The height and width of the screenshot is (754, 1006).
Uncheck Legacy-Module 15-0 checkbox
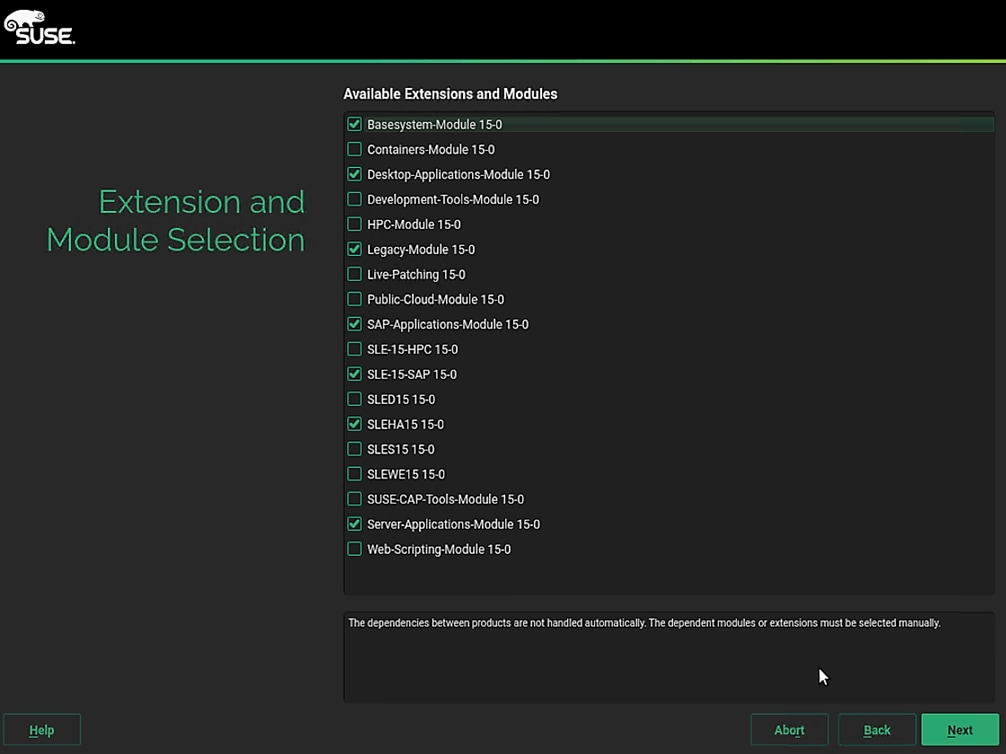click(354, 249)
